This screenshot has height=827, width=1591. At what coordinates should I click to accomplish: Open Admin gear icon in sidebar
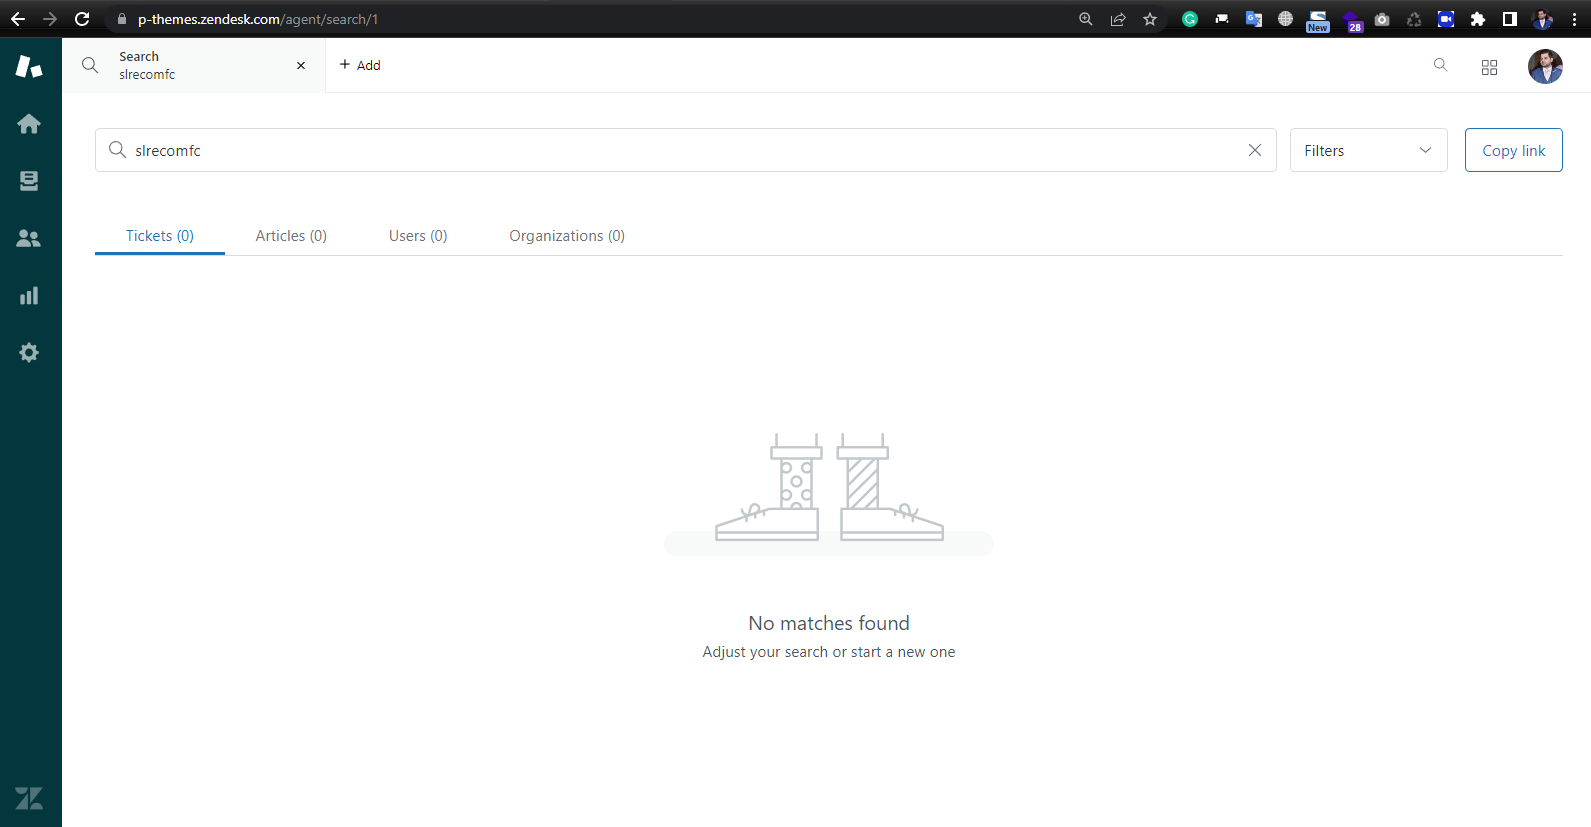click(29, 352)
